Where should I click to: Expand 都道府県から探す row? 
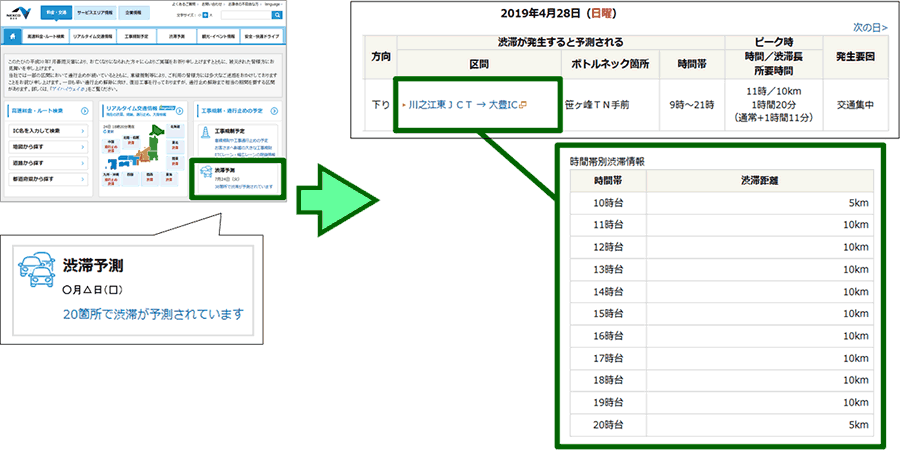48,180
